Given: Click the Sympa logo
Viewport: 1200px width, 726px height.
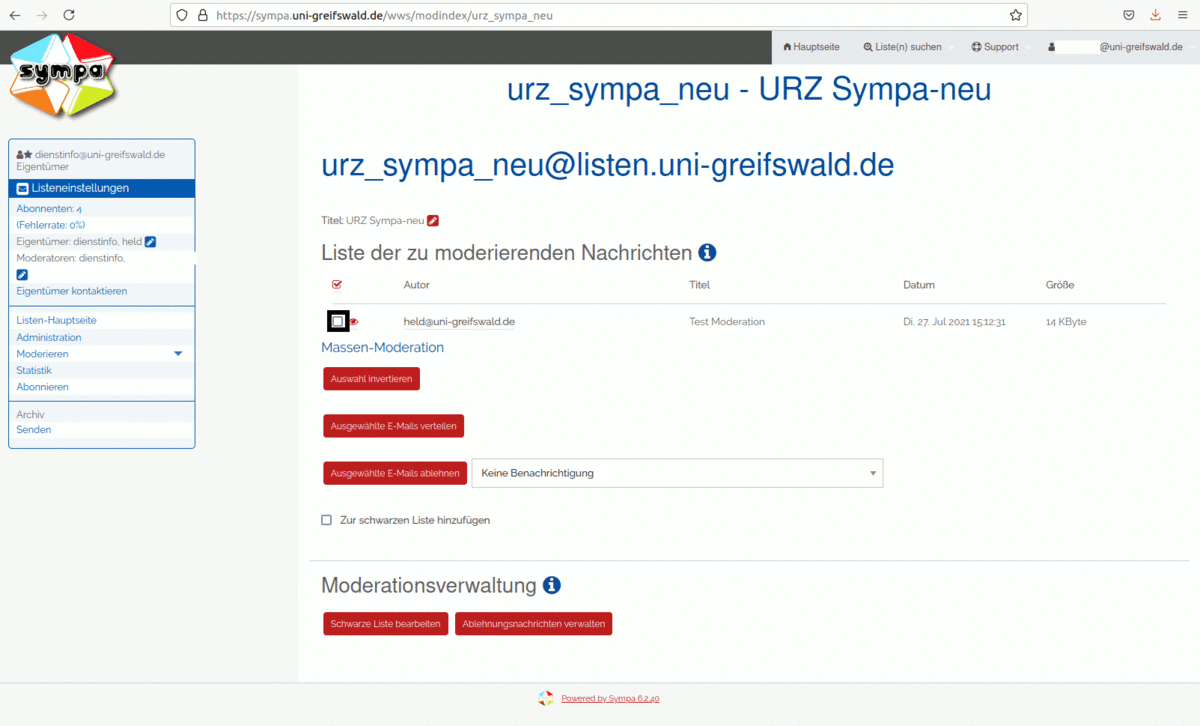Looking at the screenshot, I should point(62,75).
